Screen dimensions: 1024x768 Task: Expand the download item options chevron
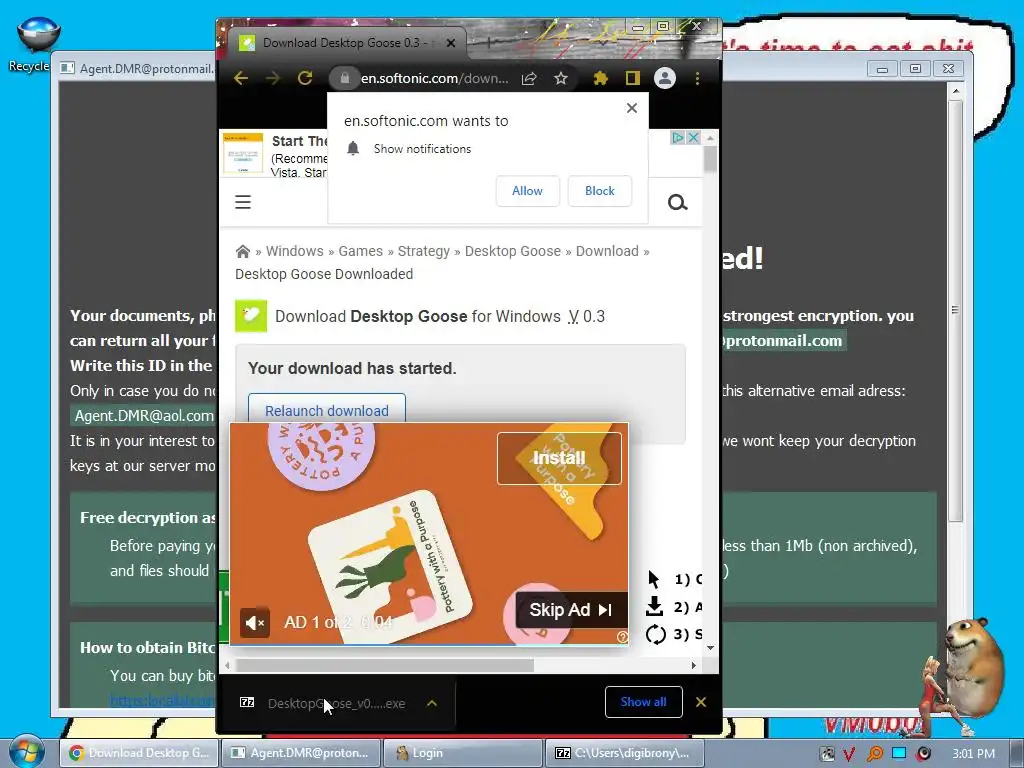432,703
